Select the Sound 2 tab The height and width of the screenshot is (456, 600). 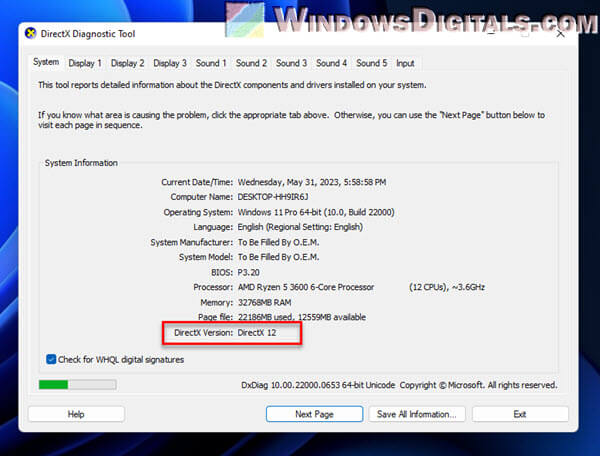pyautogui.click(x=251, y=63)
